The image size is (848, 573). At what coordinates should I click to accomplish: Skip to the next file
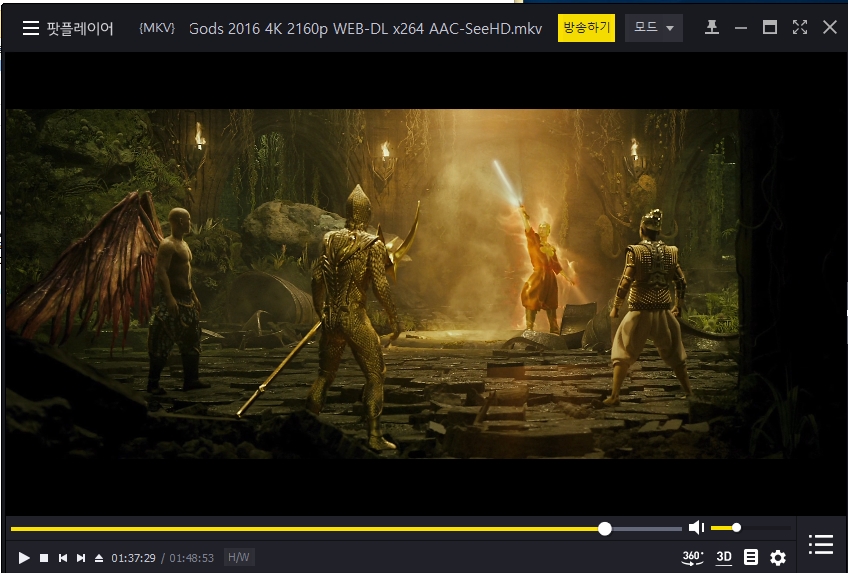[81, 558]
